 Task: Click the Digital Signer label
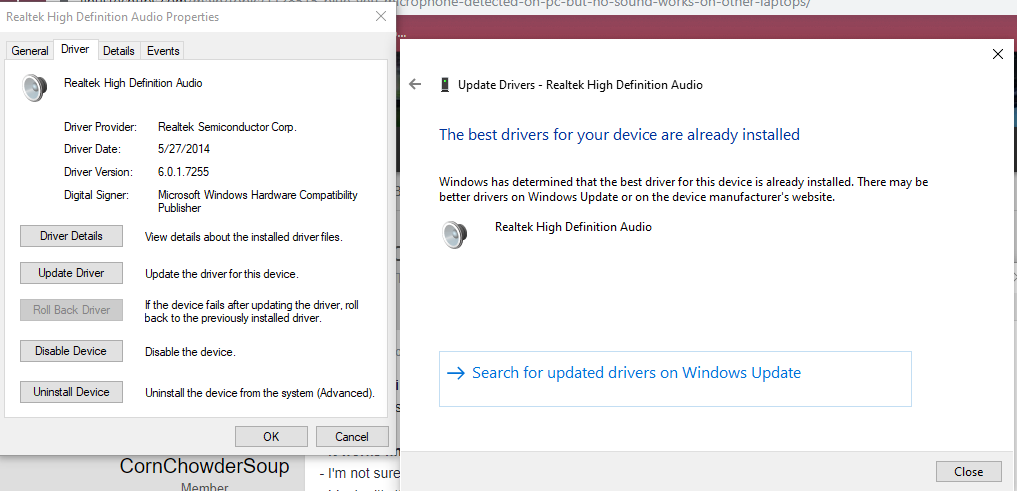(x=97, y=195)
